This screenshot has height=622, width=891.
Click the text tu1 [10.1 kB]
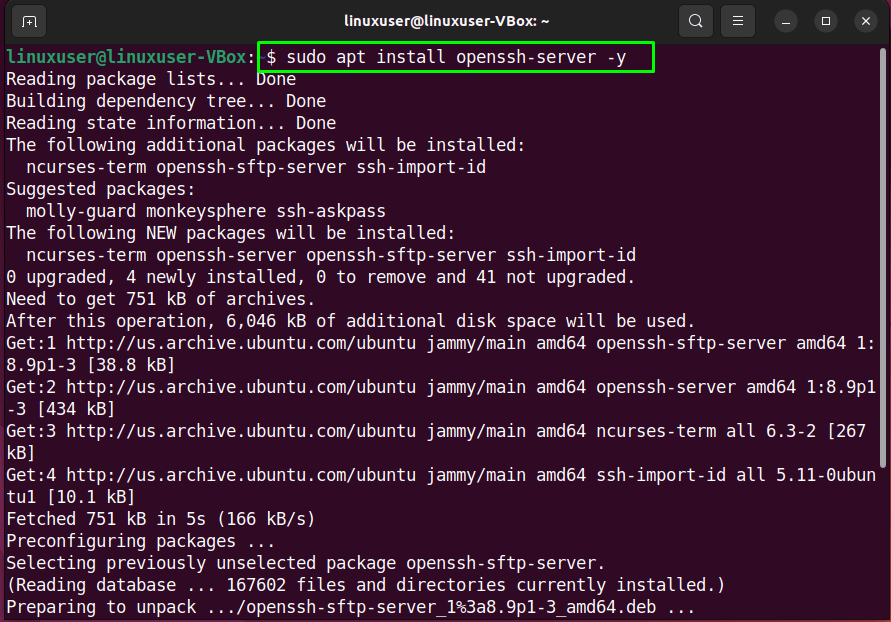[70, 497]
